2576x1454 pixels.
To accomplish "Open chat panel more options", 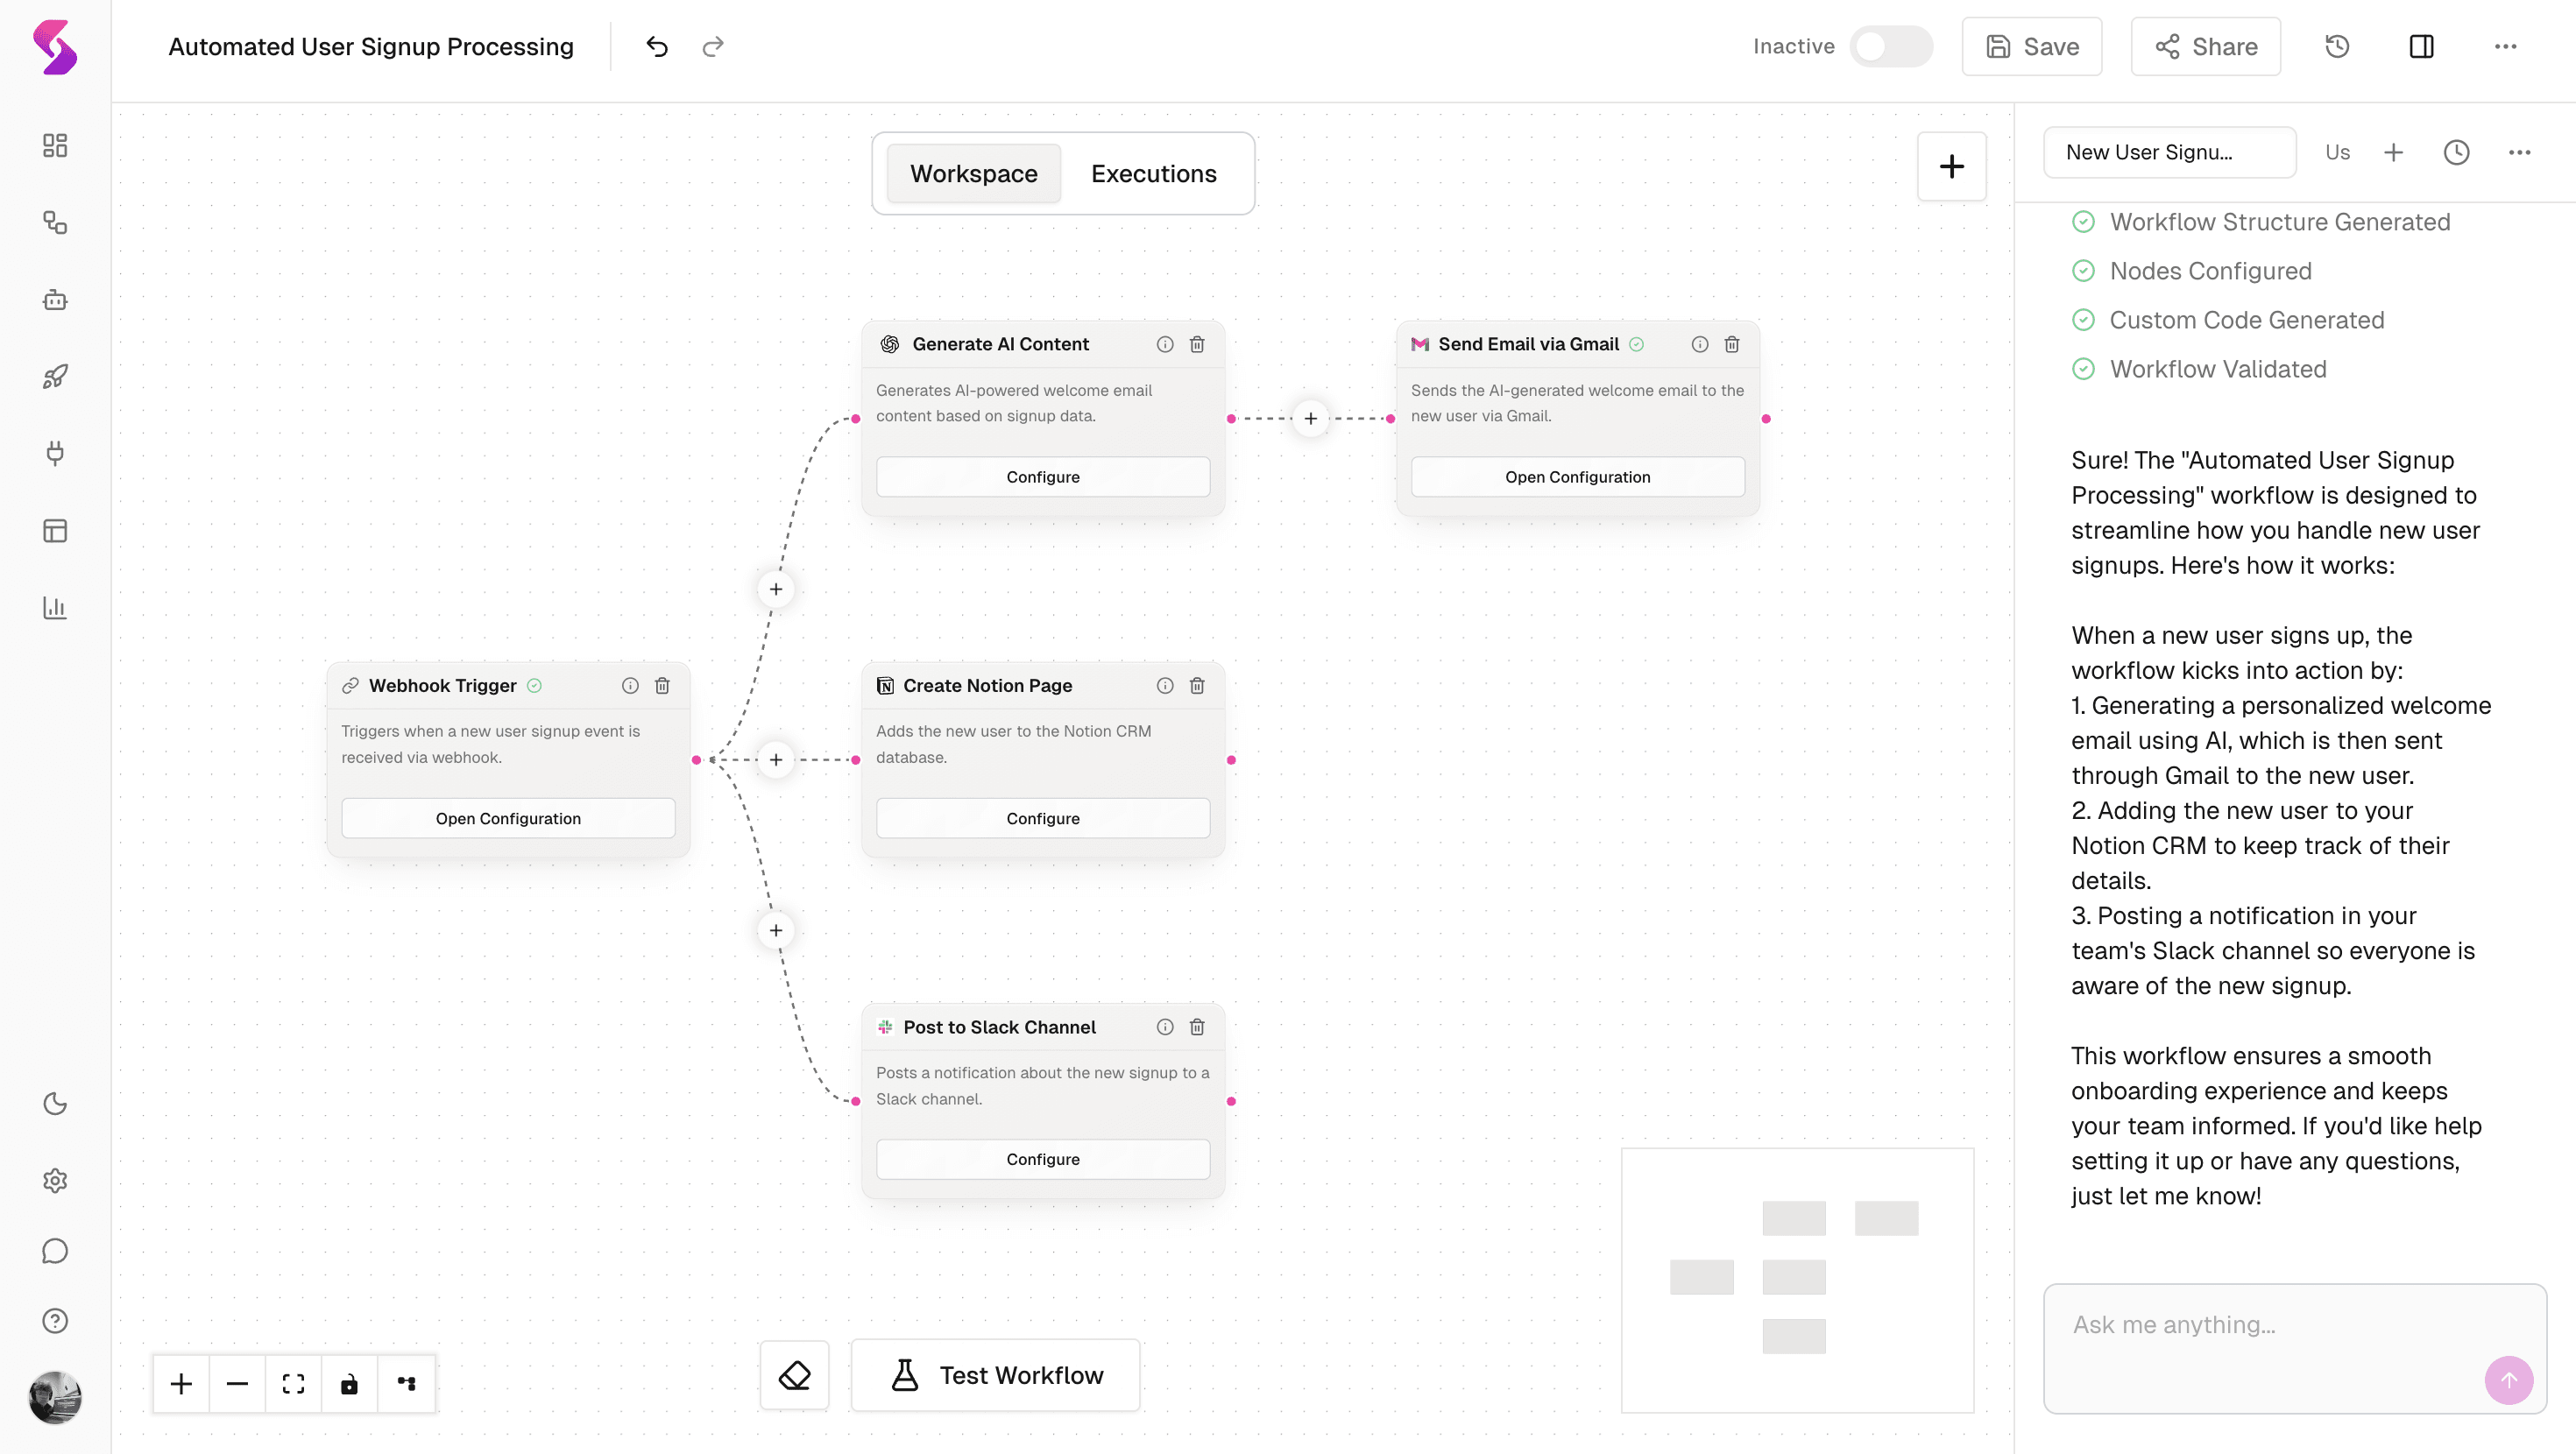I will click(x=2519, y=152).
